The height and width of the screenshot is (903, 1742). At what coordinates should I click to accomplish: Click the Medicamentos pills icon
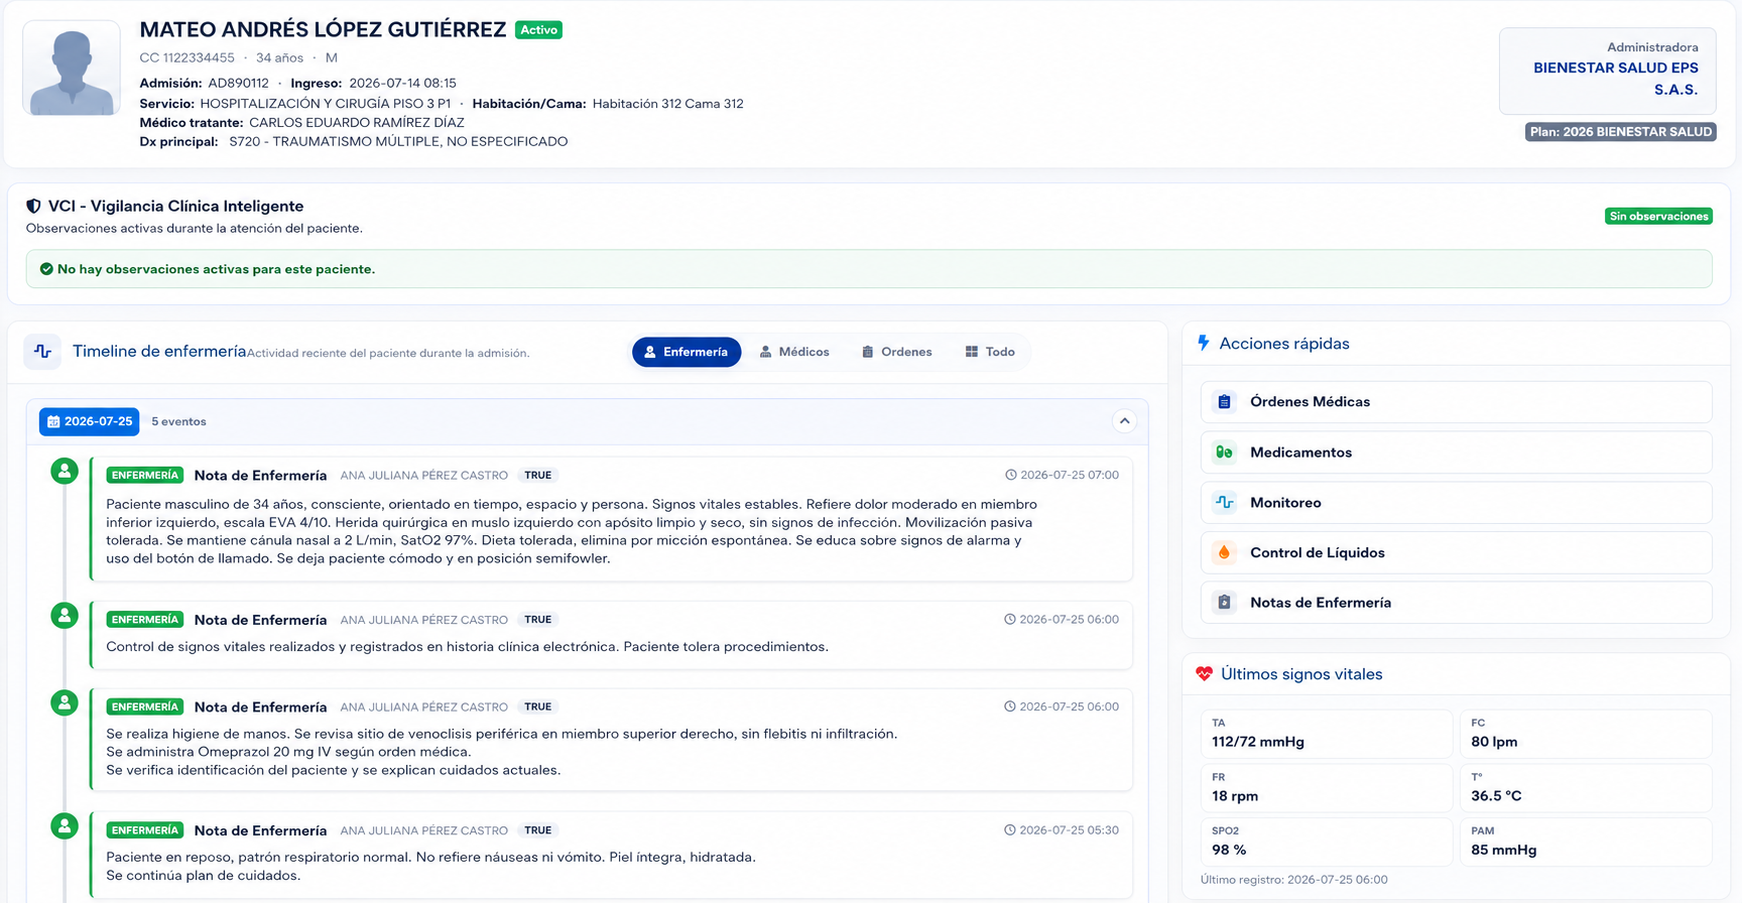tap(1224, 452)
